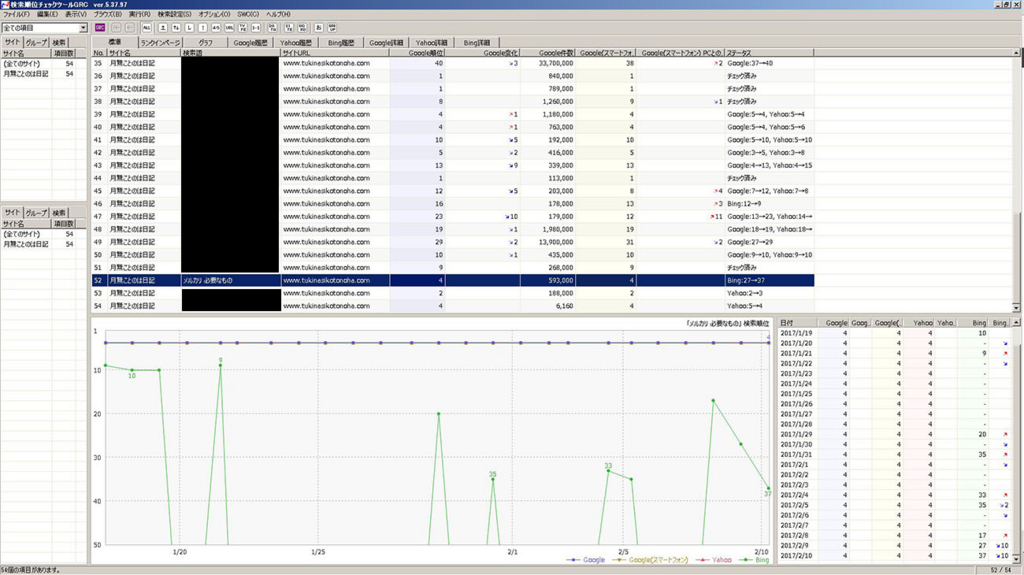Image resolution: width=1024 pixels, height=575 pixels.
Task: Click the Y!/TE toolbar icon
Action: (x=289, y=27)
